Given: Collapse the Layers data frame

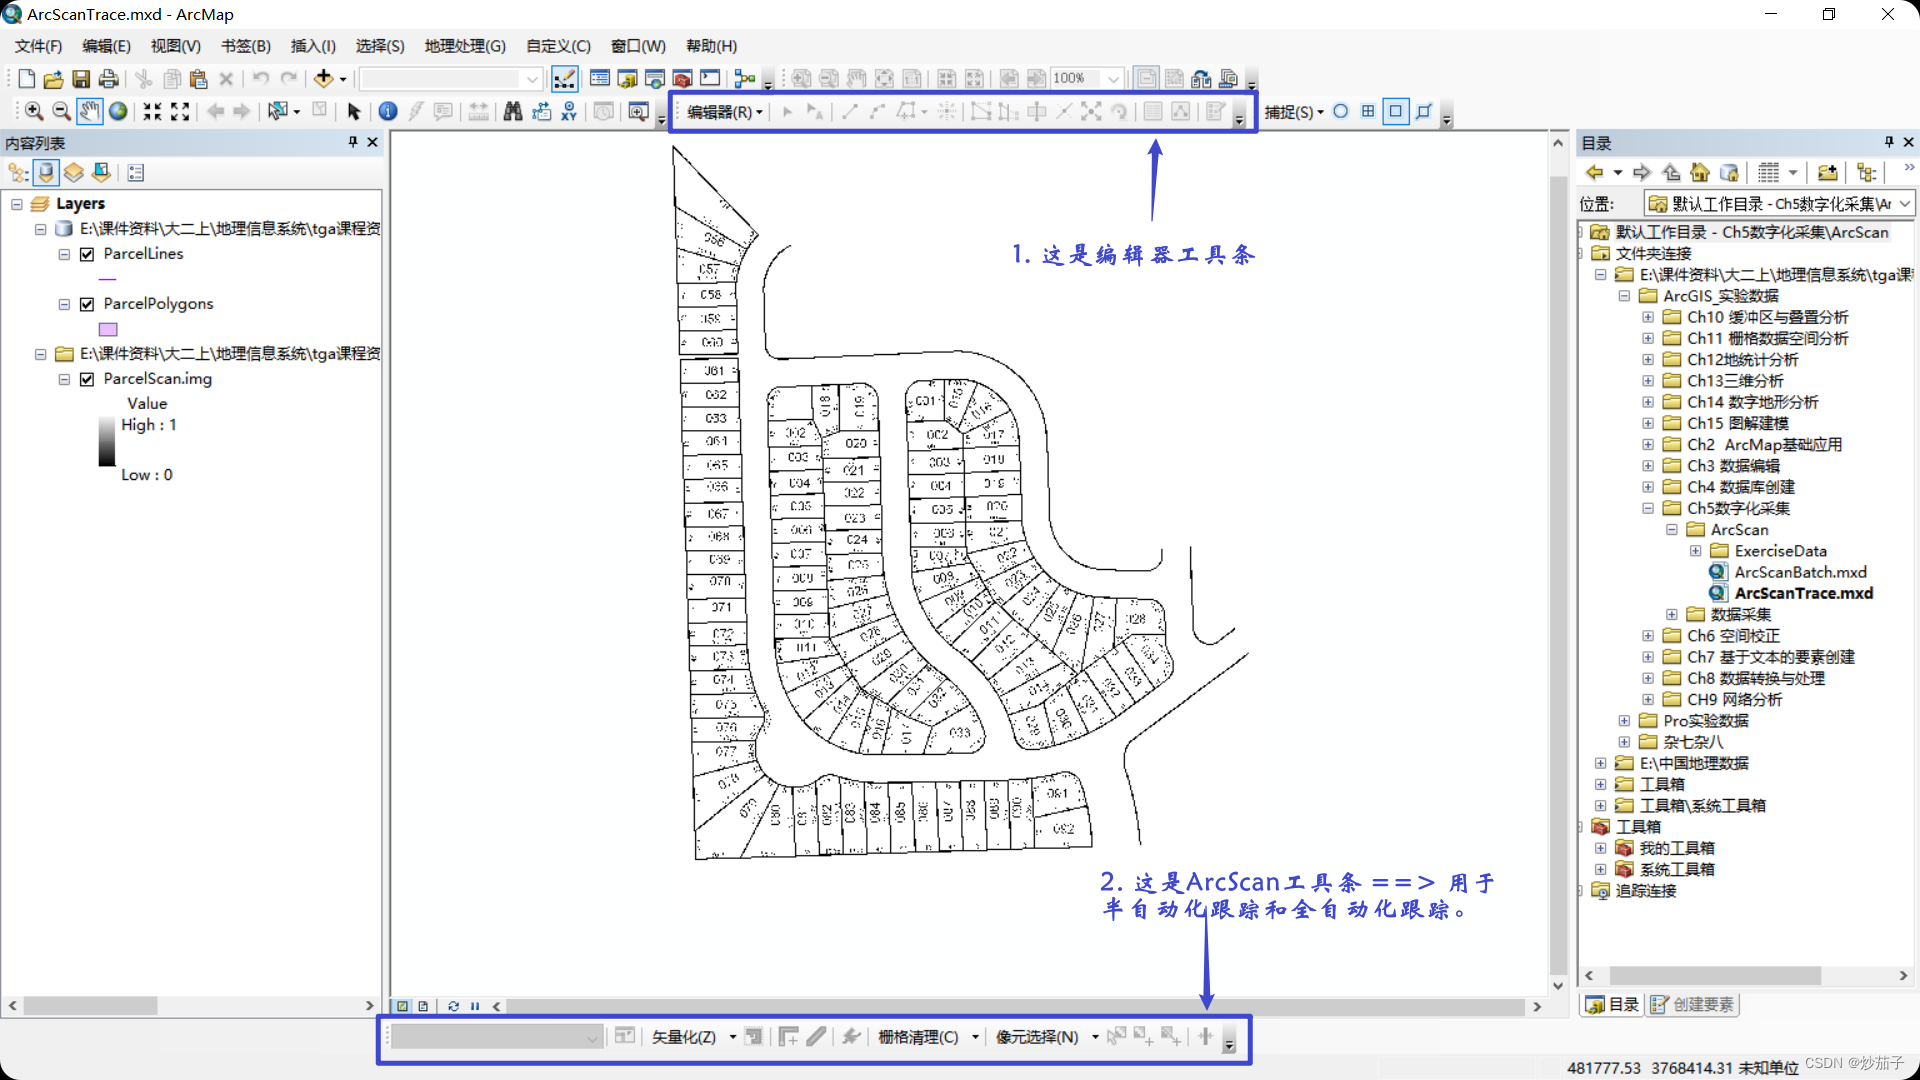Looking at the screenshot, I should 17,204.
